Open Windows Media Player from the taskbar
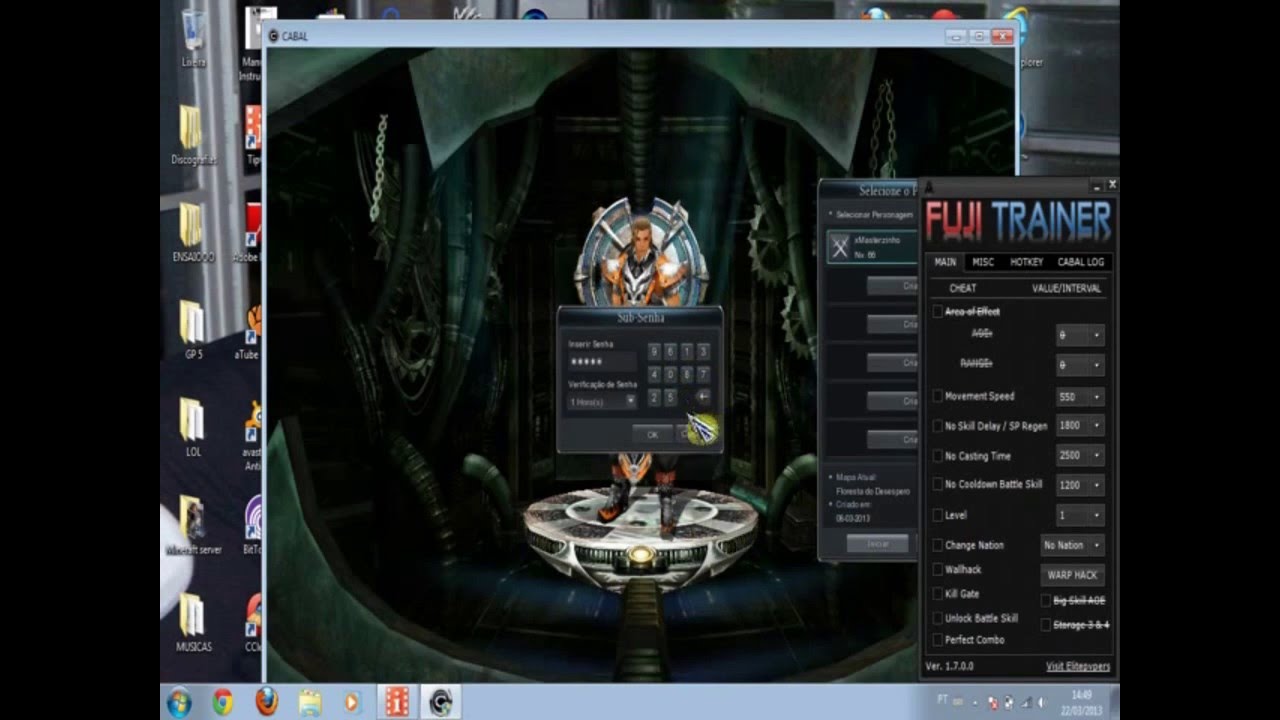The height and width of the screenshot is (720, 1280). point(352,702)
